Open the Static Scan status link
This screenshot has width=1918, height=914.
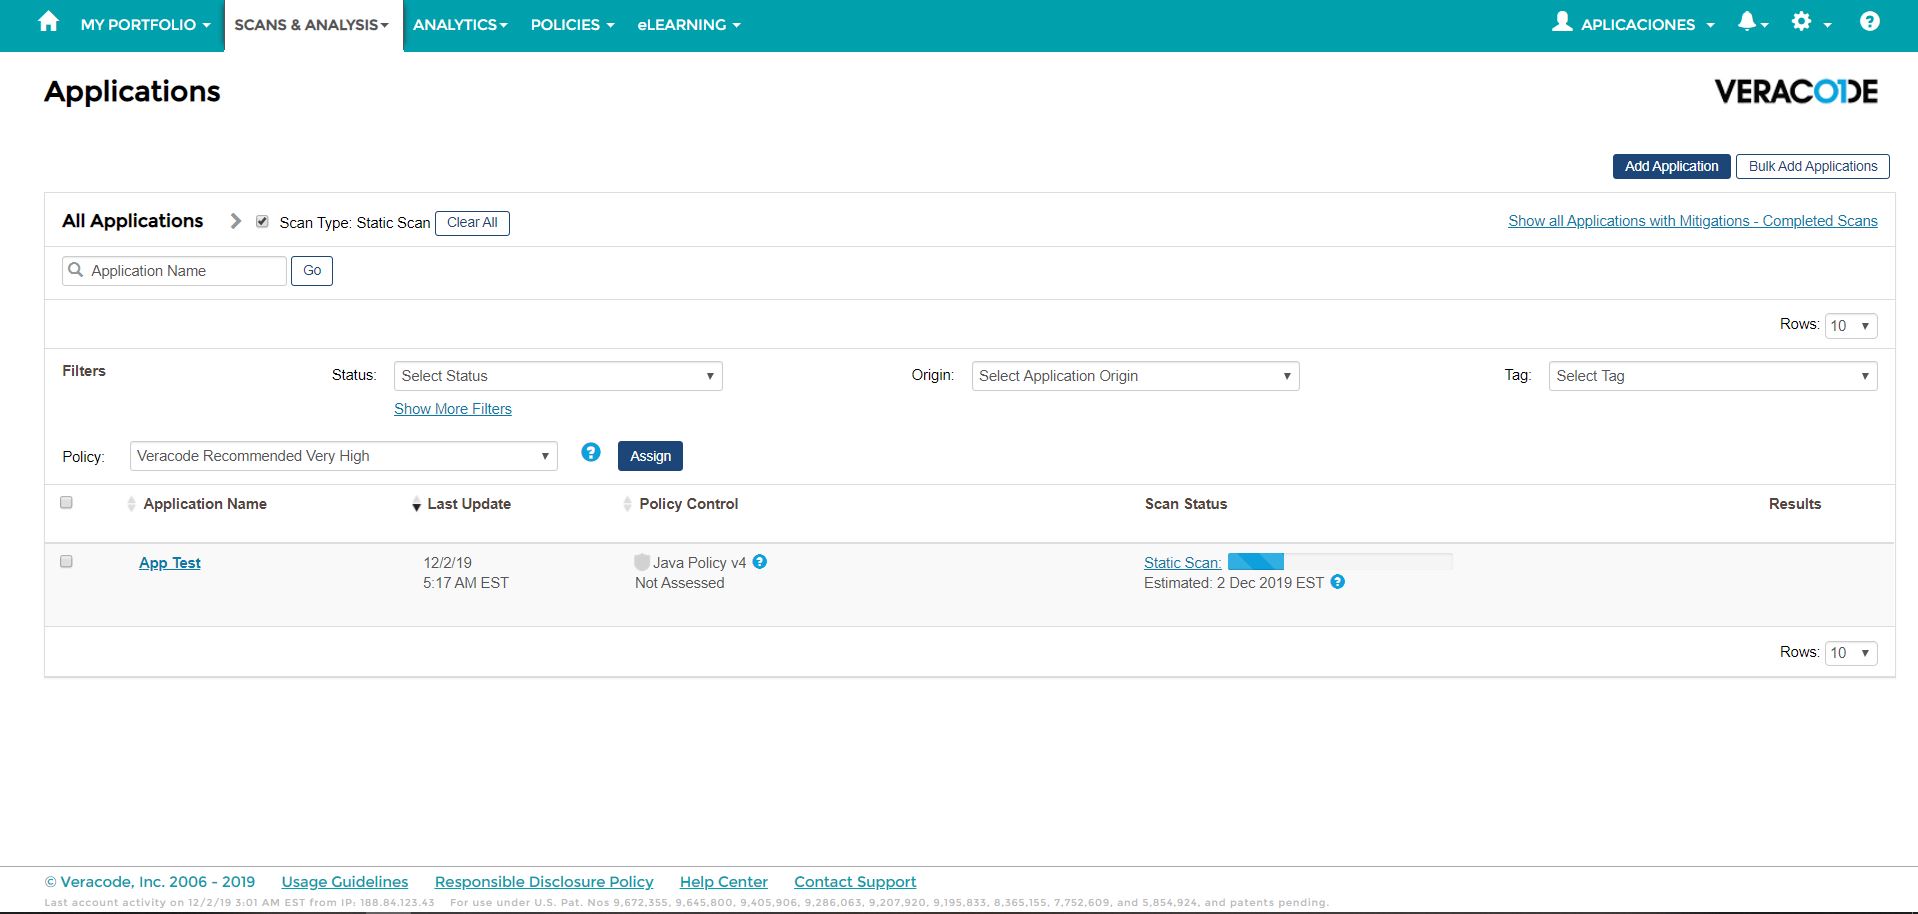(1182, 563)
